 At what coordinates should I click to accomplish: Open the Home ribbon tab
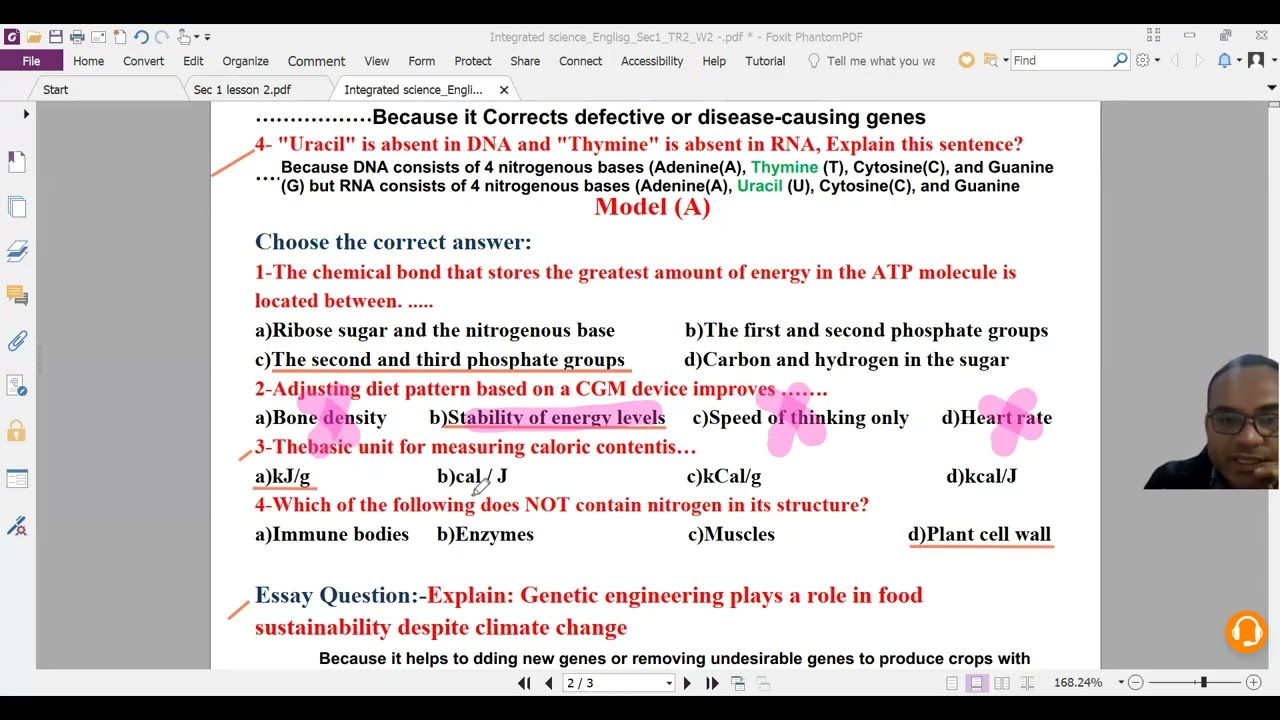pyautogui.click(x=88, y=61)
